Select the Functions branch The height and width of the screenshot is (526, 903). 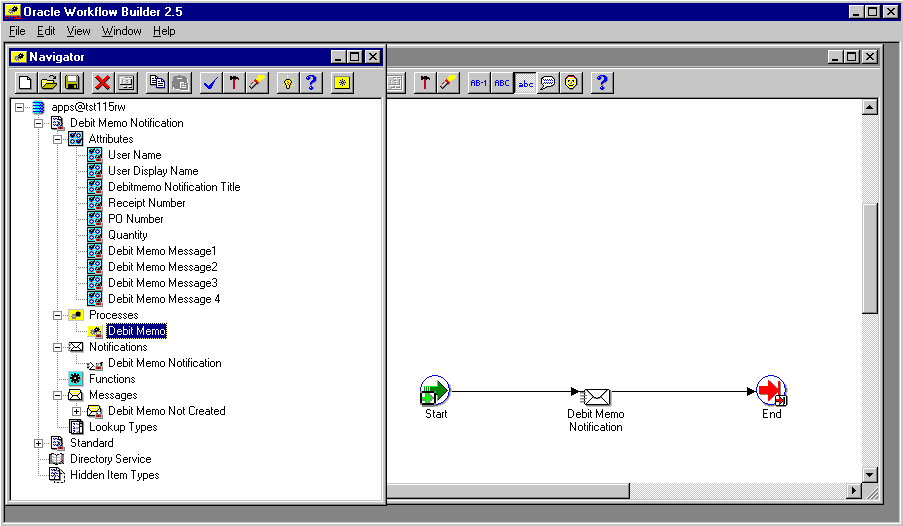112,379
